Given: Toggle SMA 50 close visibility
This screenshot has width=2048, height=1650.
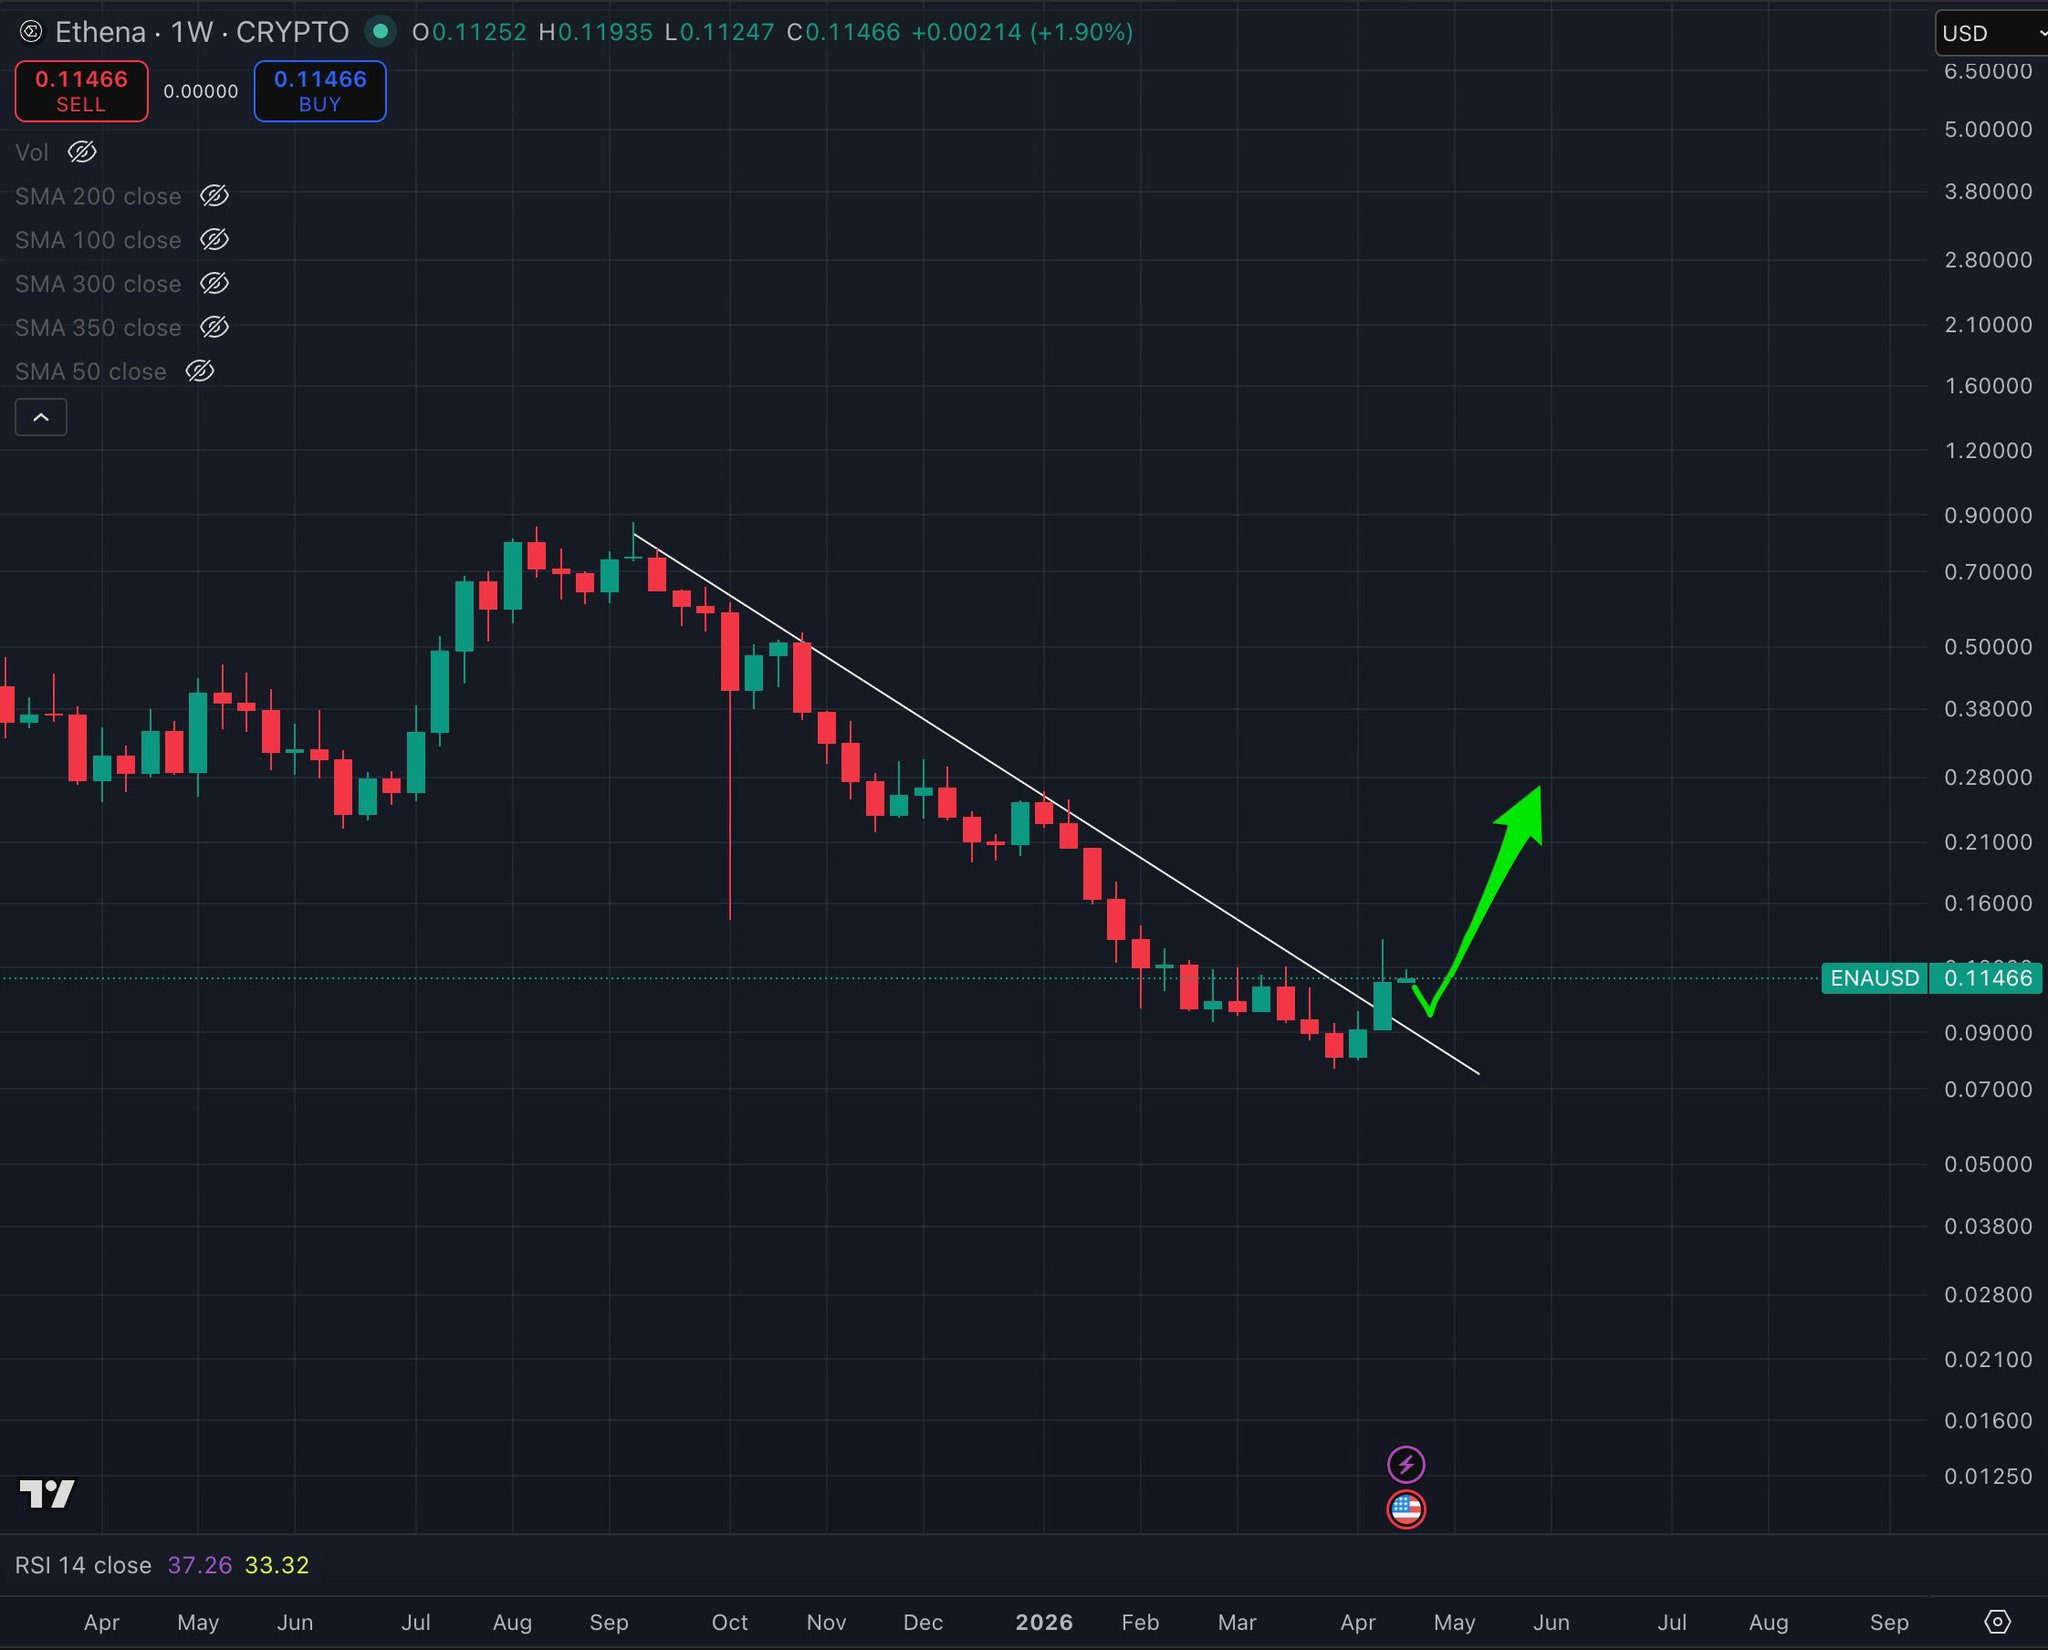Looking at the screenshot, I should (x=200, y=371).
